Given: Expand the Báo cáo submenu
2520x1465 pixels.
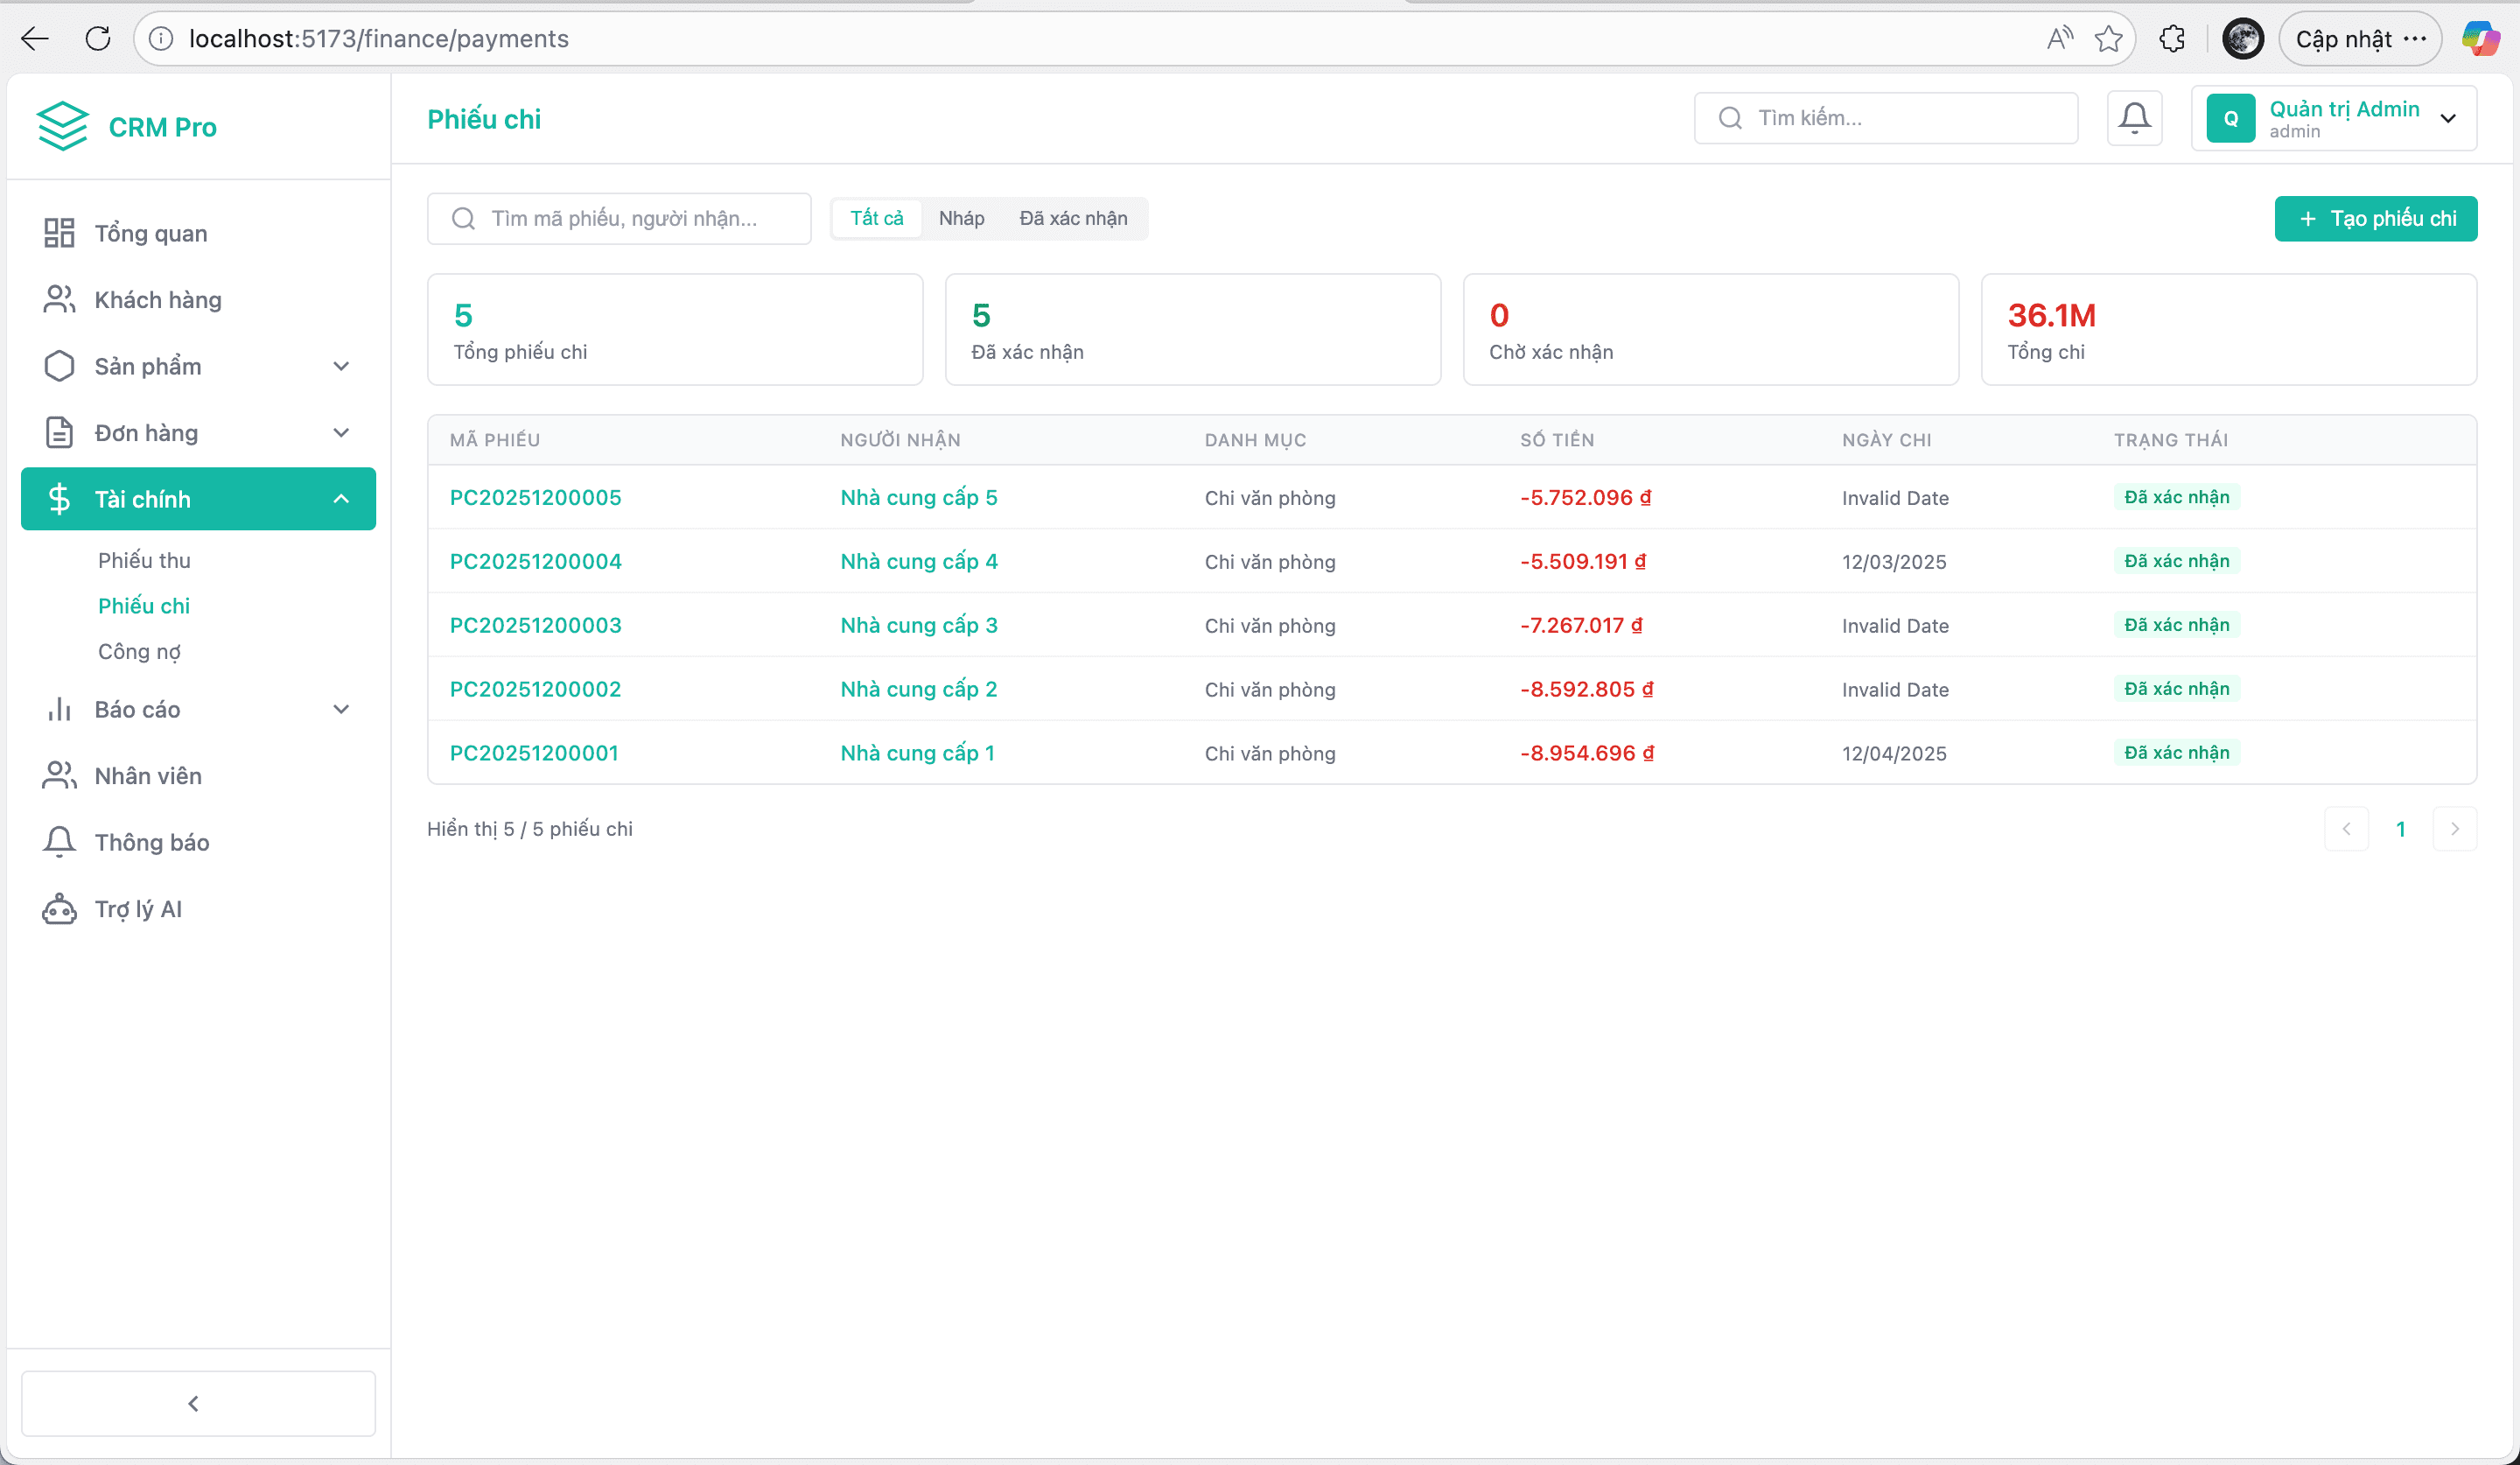Looking at the screenshot, I should click(x=341, y=709).
